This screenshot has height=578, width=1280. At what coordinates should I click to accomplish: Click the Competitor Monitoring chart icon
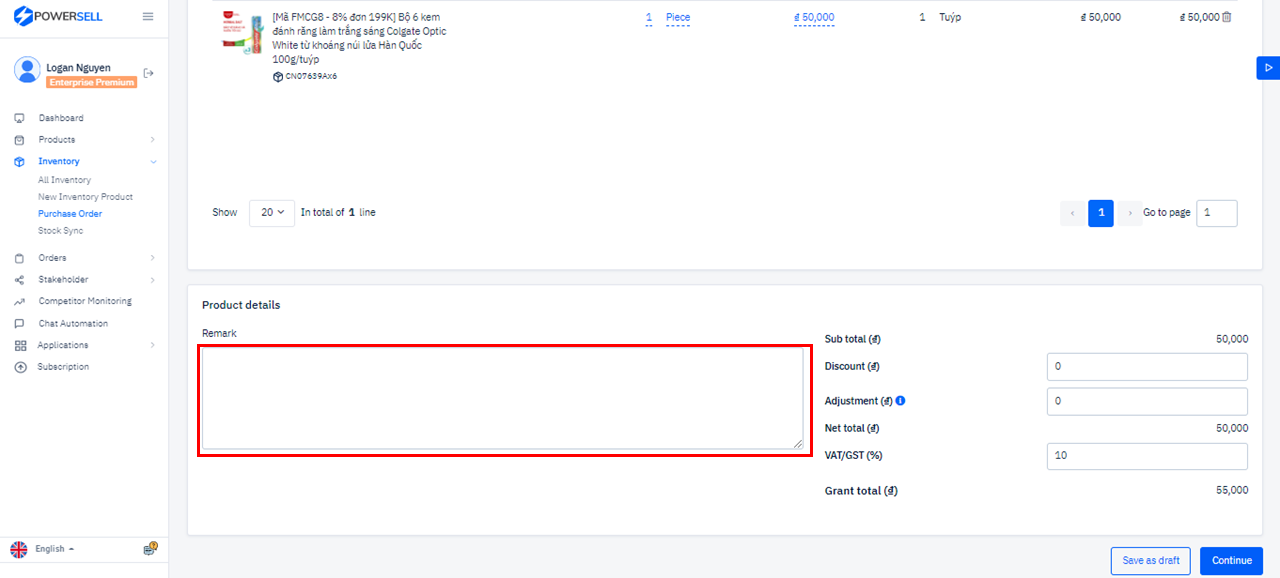coord(19,302)
